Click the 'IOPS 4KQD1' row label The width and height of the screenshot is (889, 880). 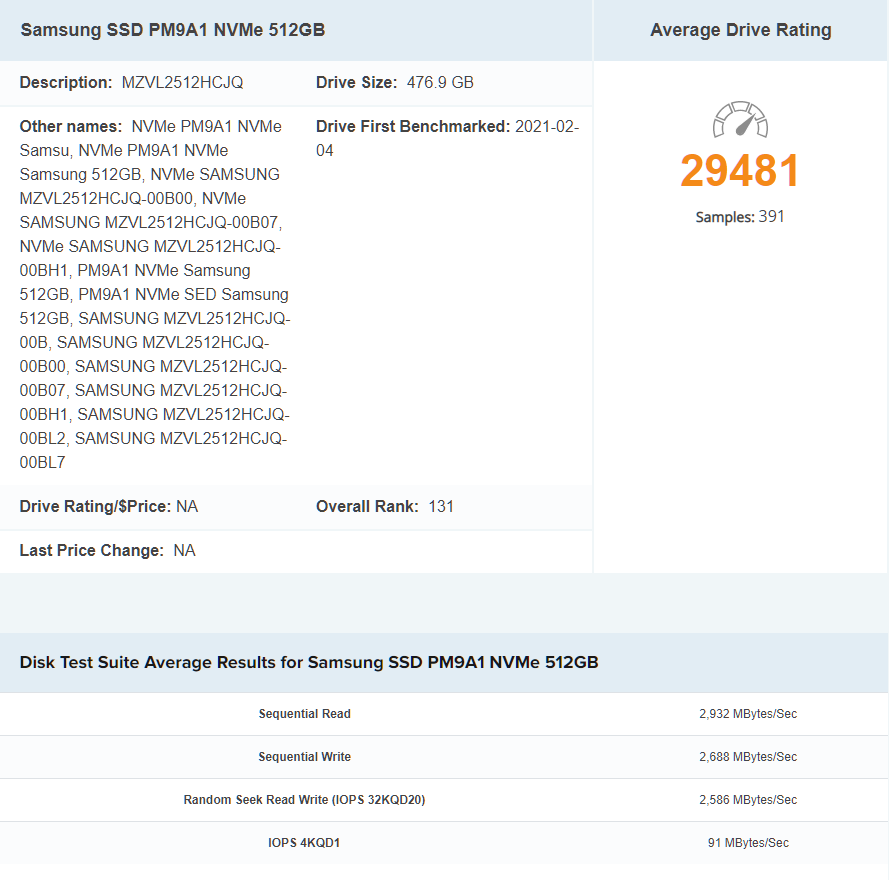[x=304, y=843]
